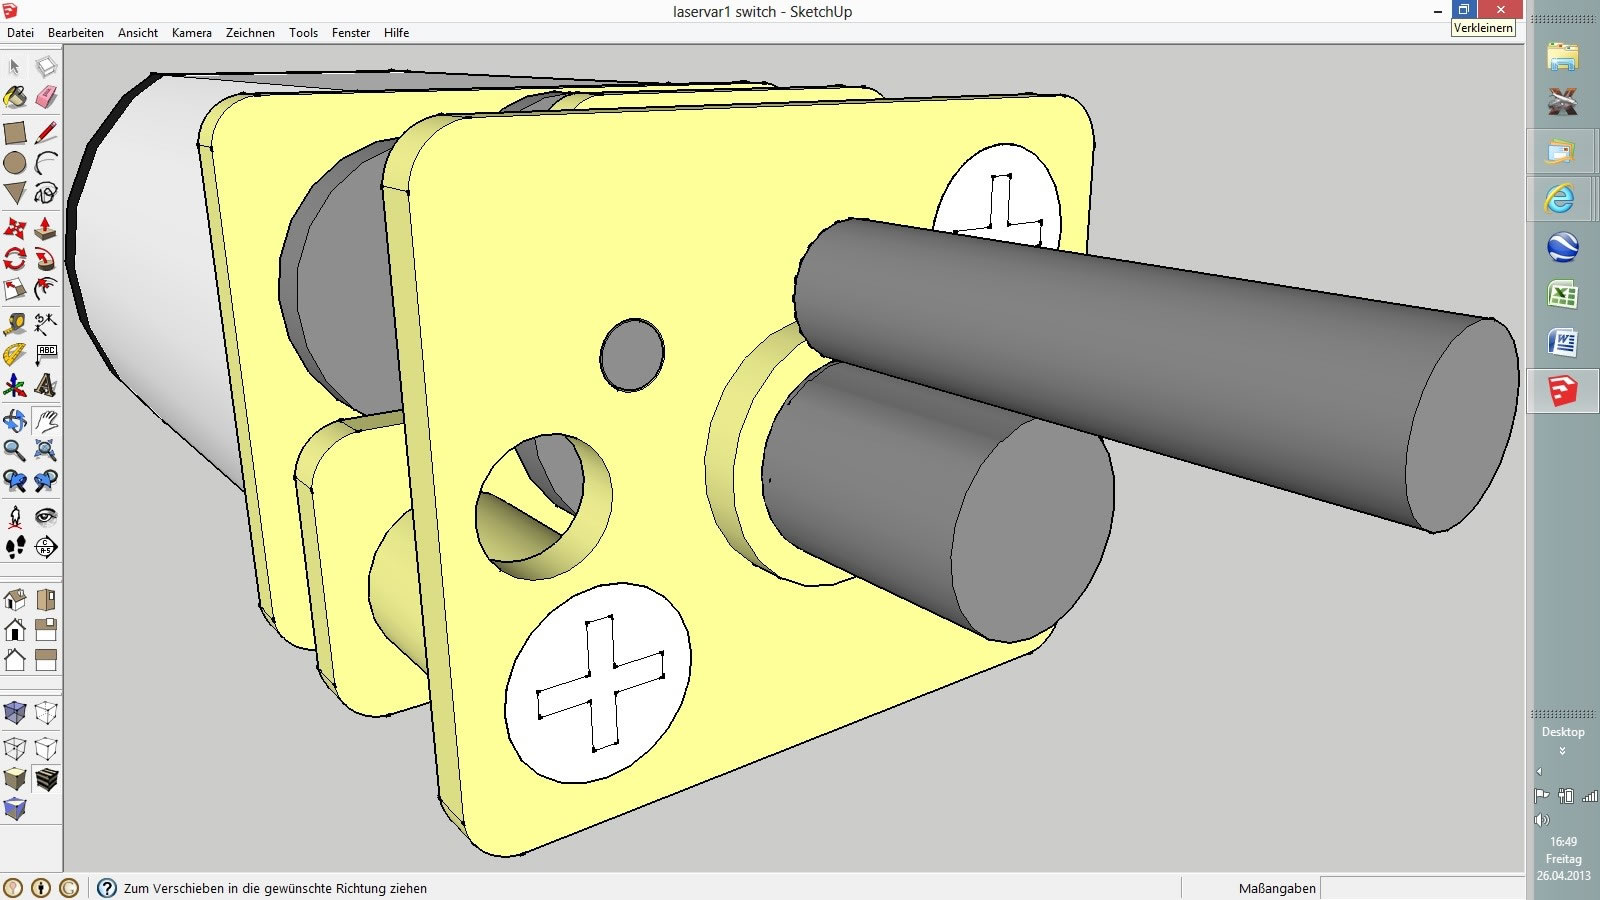The height and width of the screenshot is (900, 1600).
Task: Open the Fenster menu
Action: point(351,33)
